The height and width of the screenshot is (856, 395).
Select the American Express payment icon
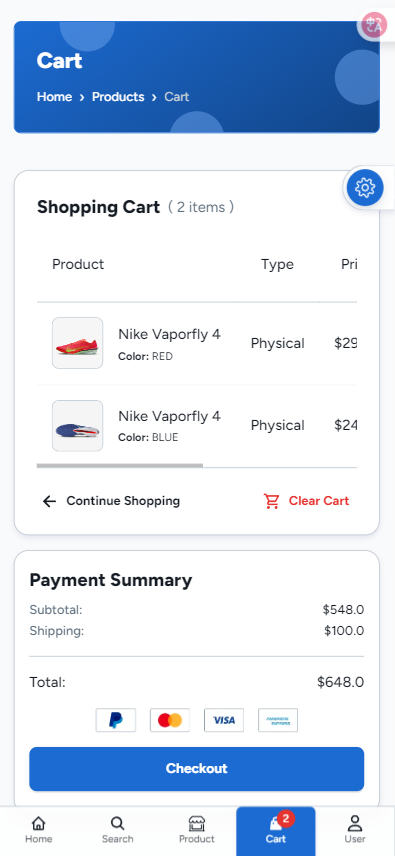[x=278, y=720]
